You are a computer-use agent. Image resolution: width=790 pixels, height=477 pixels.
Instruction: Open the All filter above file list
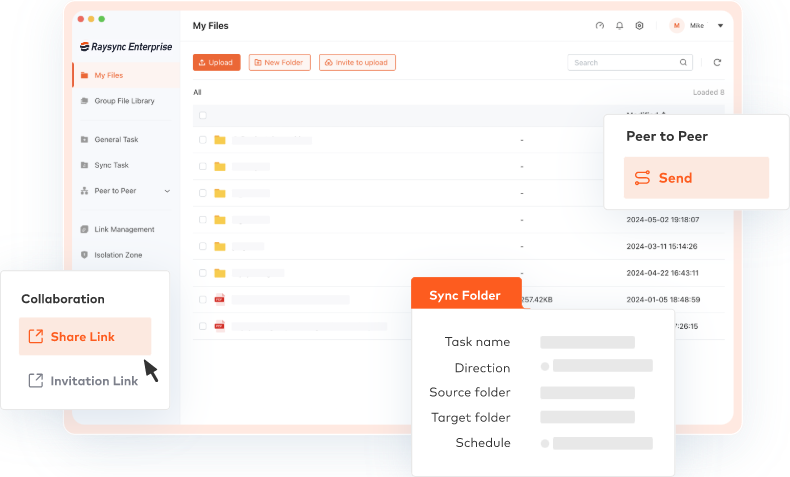tap(197, 92)
